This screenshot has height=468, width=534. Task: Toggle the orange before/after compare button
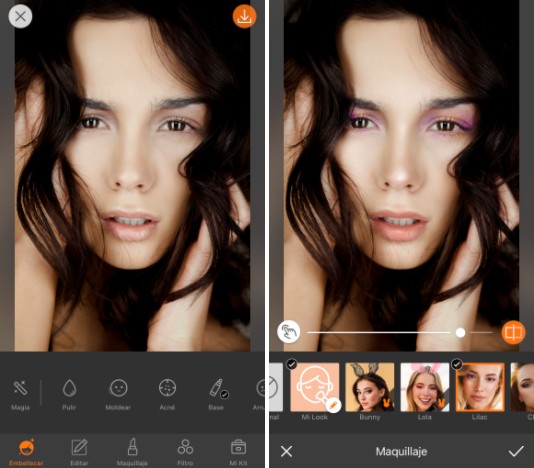click(513, 332)
